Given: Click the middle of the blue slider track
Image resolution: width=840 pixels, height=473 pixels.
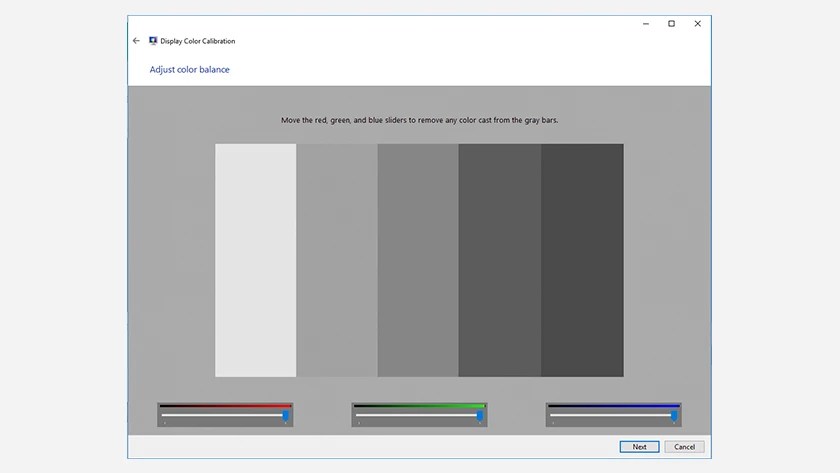Looking at the screenshot, I should pos(613,415).
